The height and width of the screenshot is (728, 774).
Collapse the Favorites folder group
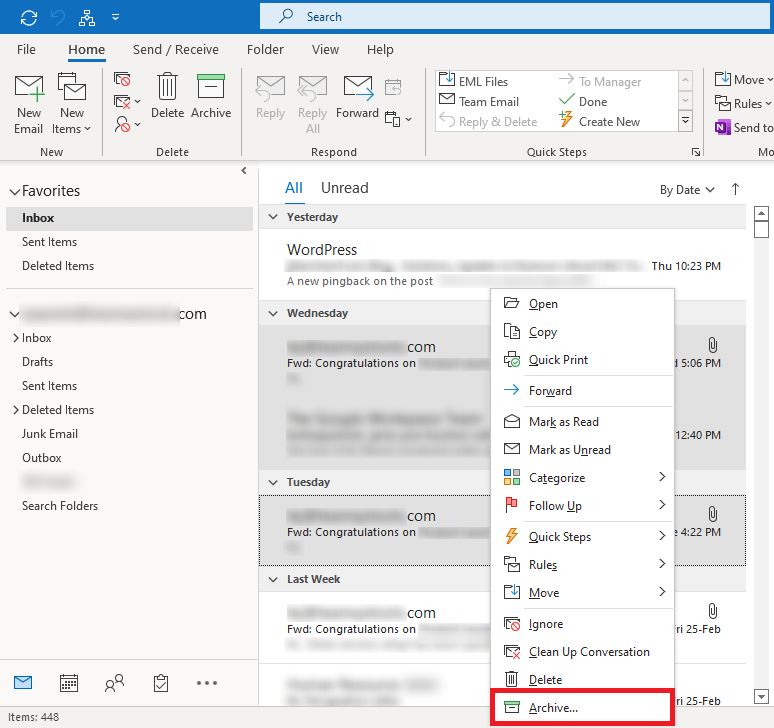point(14,191)
